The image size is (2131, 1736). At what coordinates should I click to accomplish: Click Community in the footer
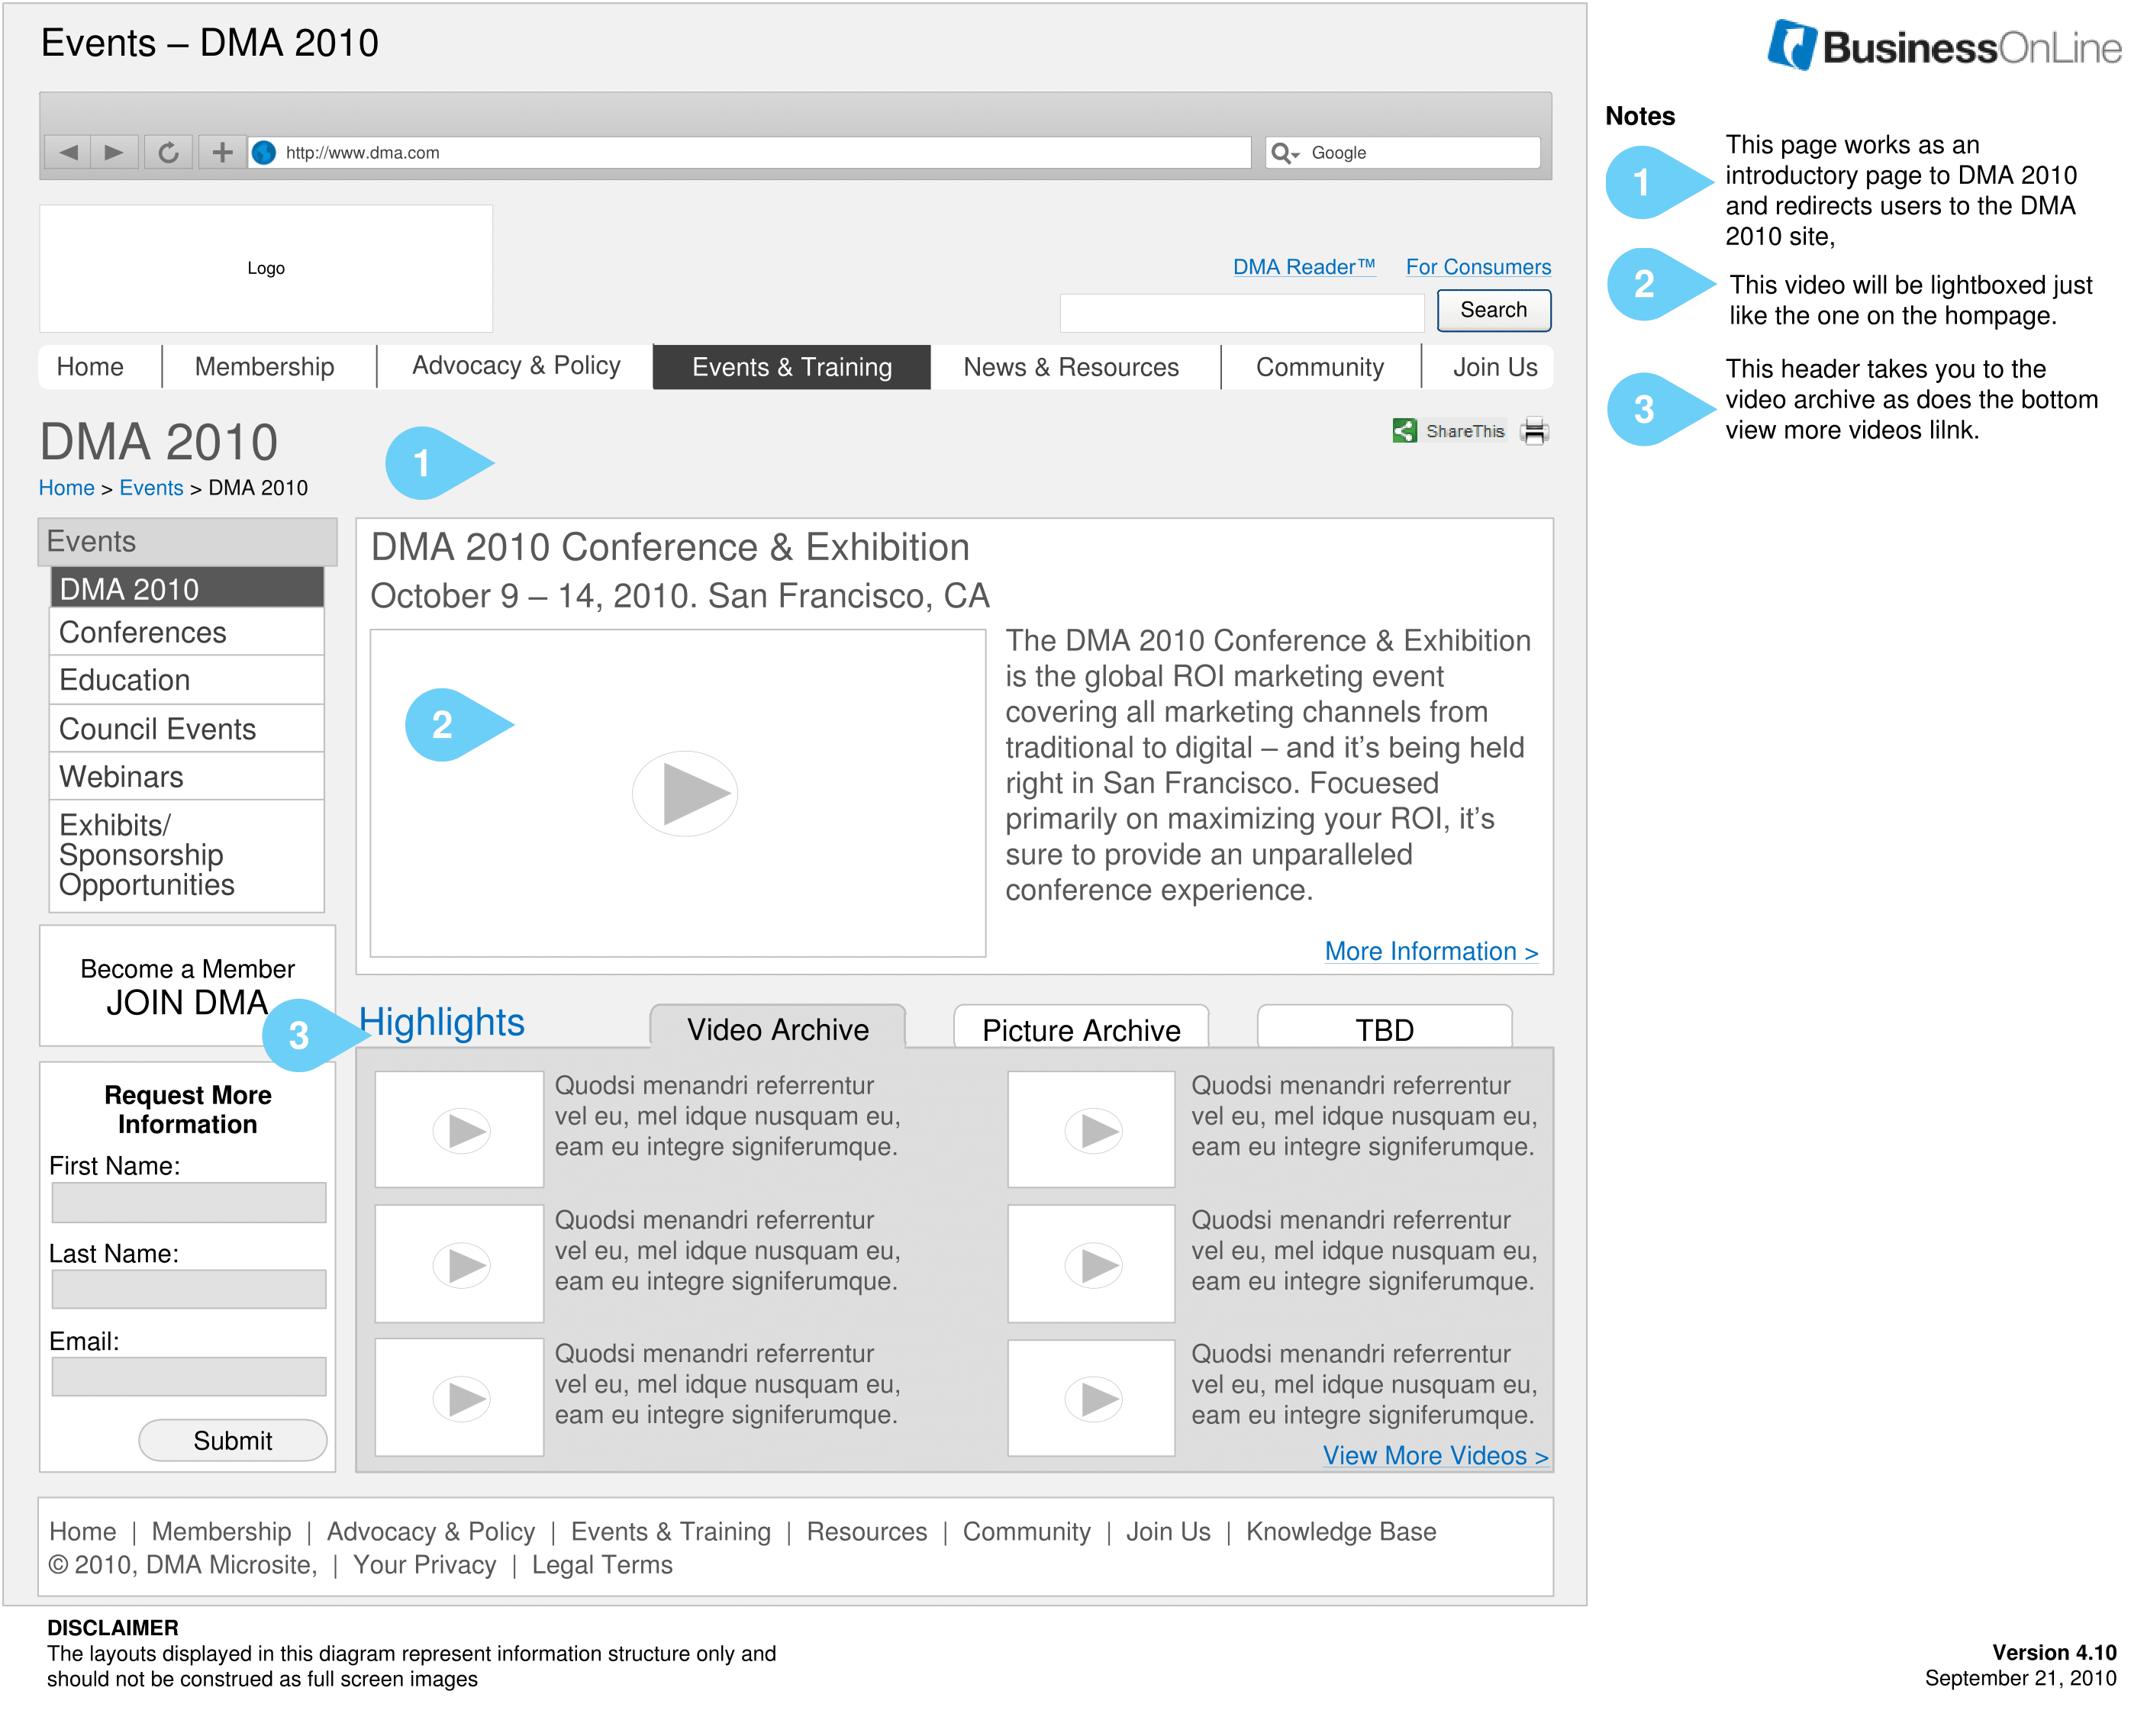pyautogui.click(x=1026, y=1531)
